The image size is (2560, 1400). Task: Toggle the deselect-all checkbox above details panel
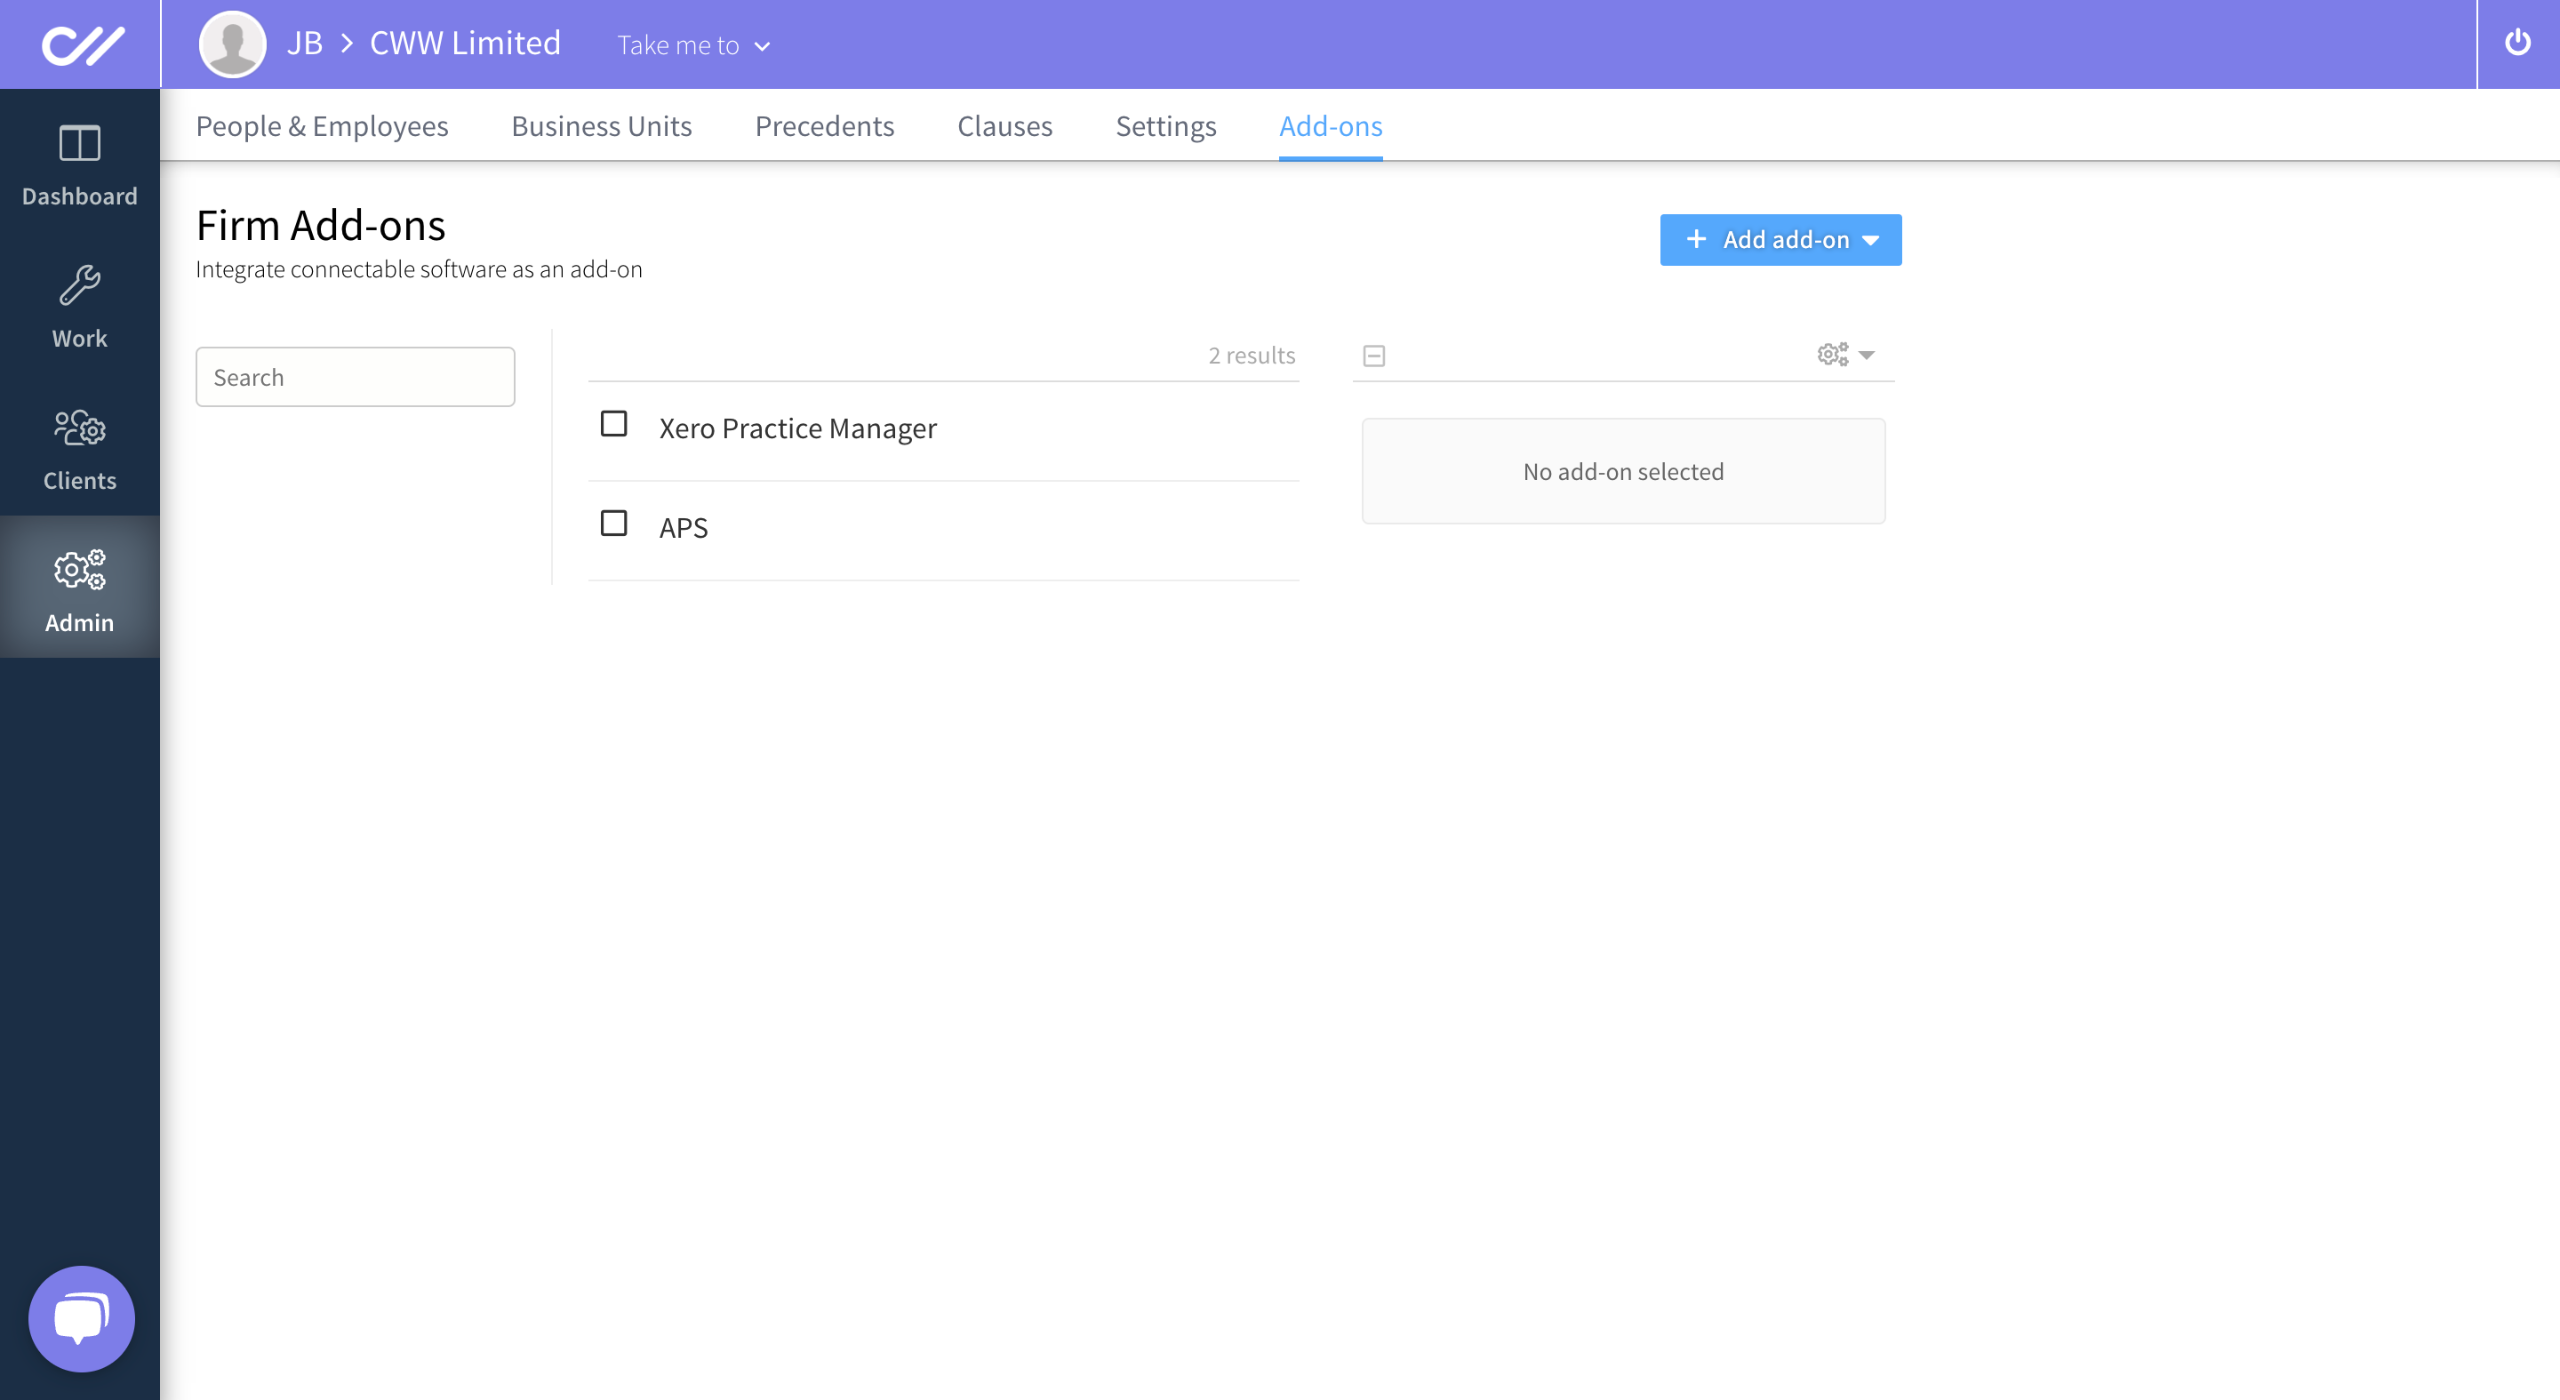[1374, 356]
